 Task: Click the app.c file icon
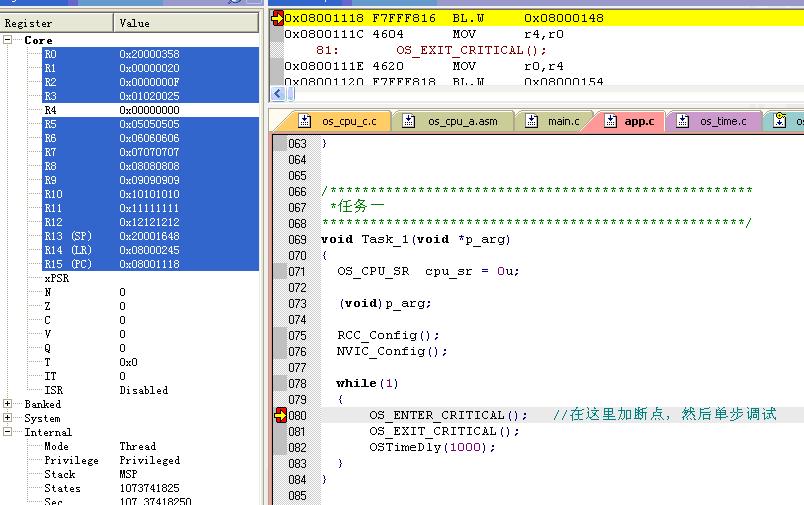610,121
